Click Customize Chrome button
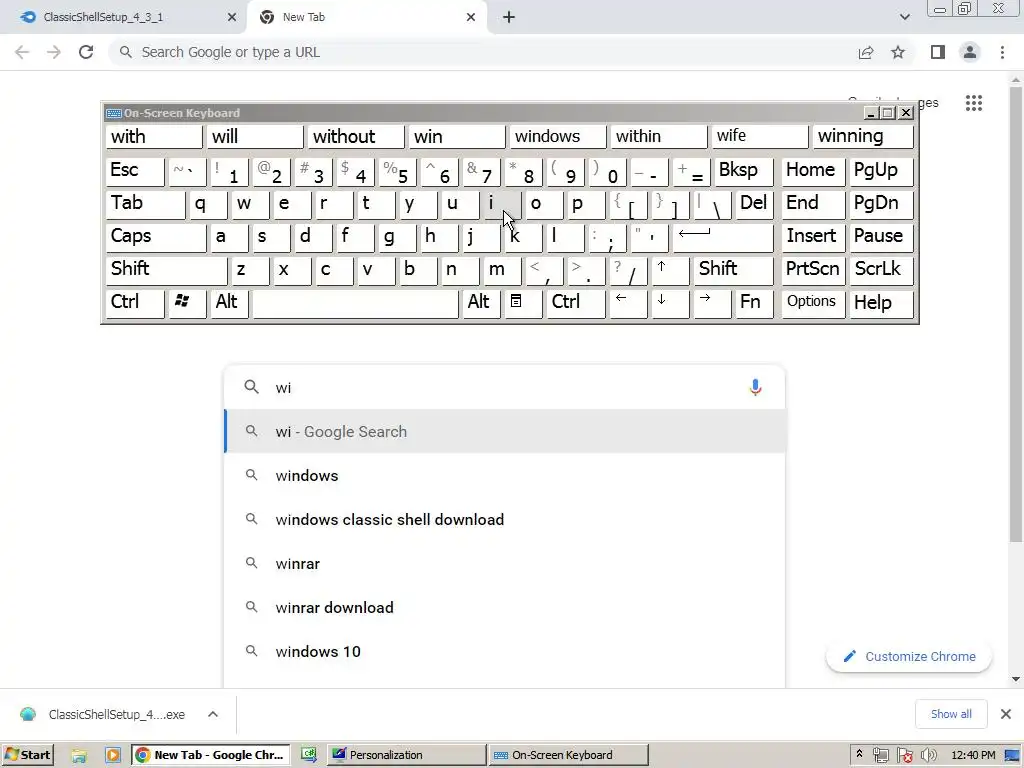Screen dimensions: 1024x768 [909, 656]
